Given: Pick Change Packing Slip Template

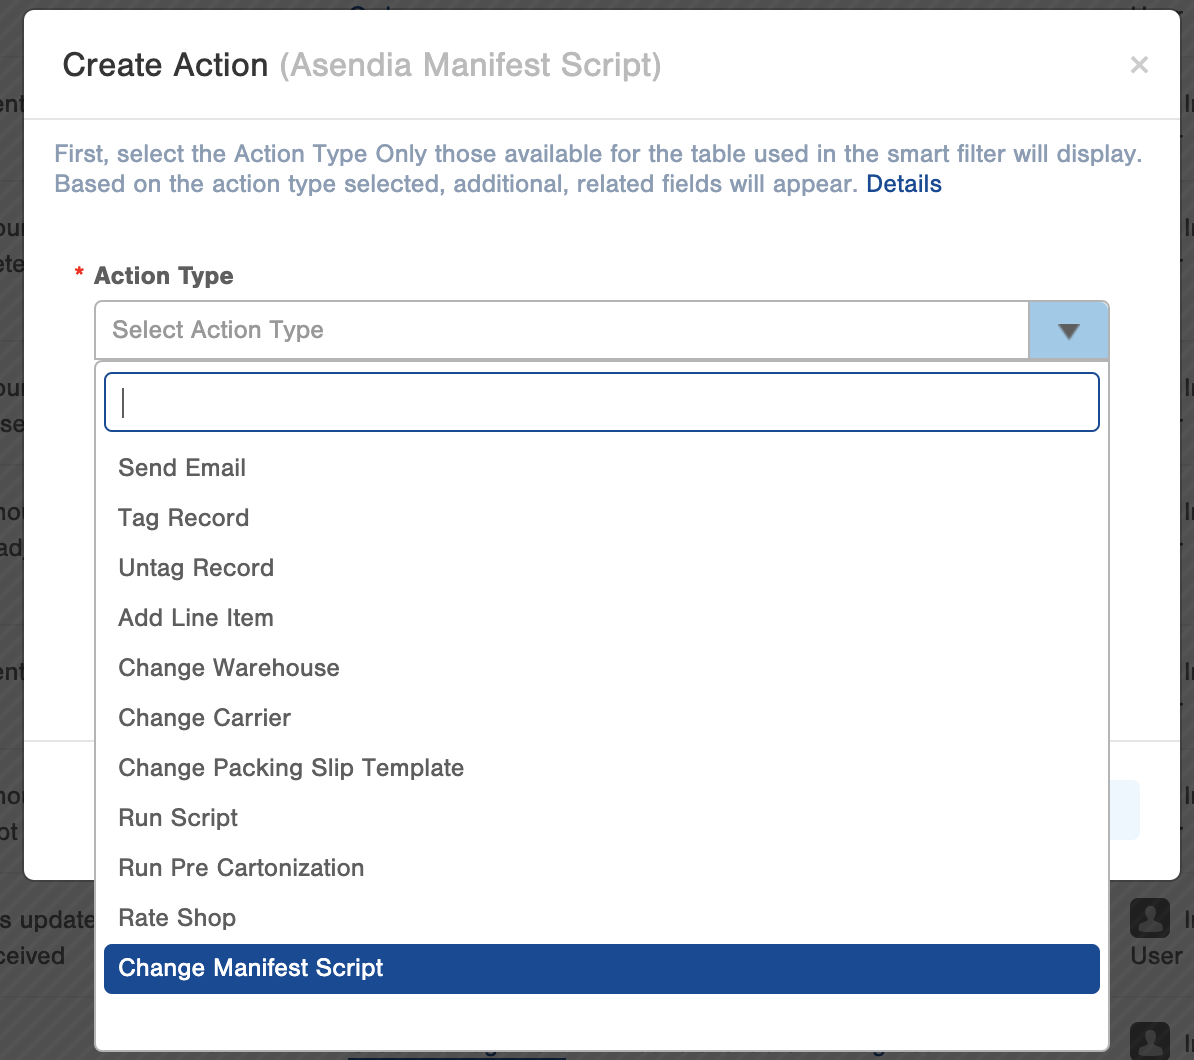Looking at the screenshot, I should [x=602, y=768].
